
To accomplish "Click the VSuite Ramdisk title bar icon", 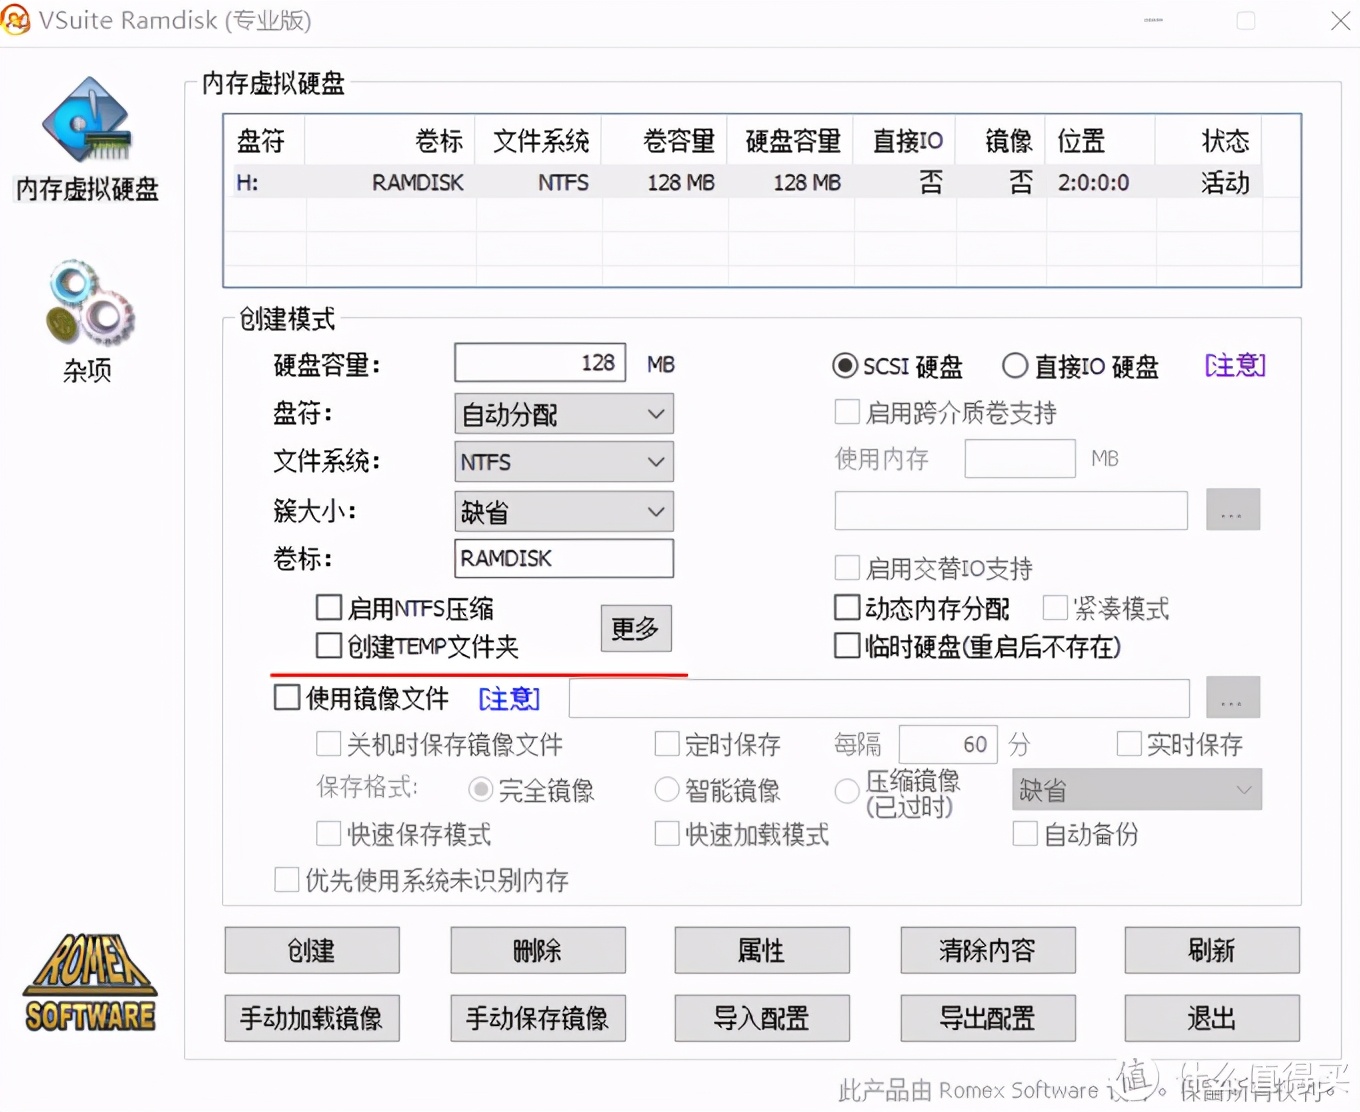I will tap(16, 20).
